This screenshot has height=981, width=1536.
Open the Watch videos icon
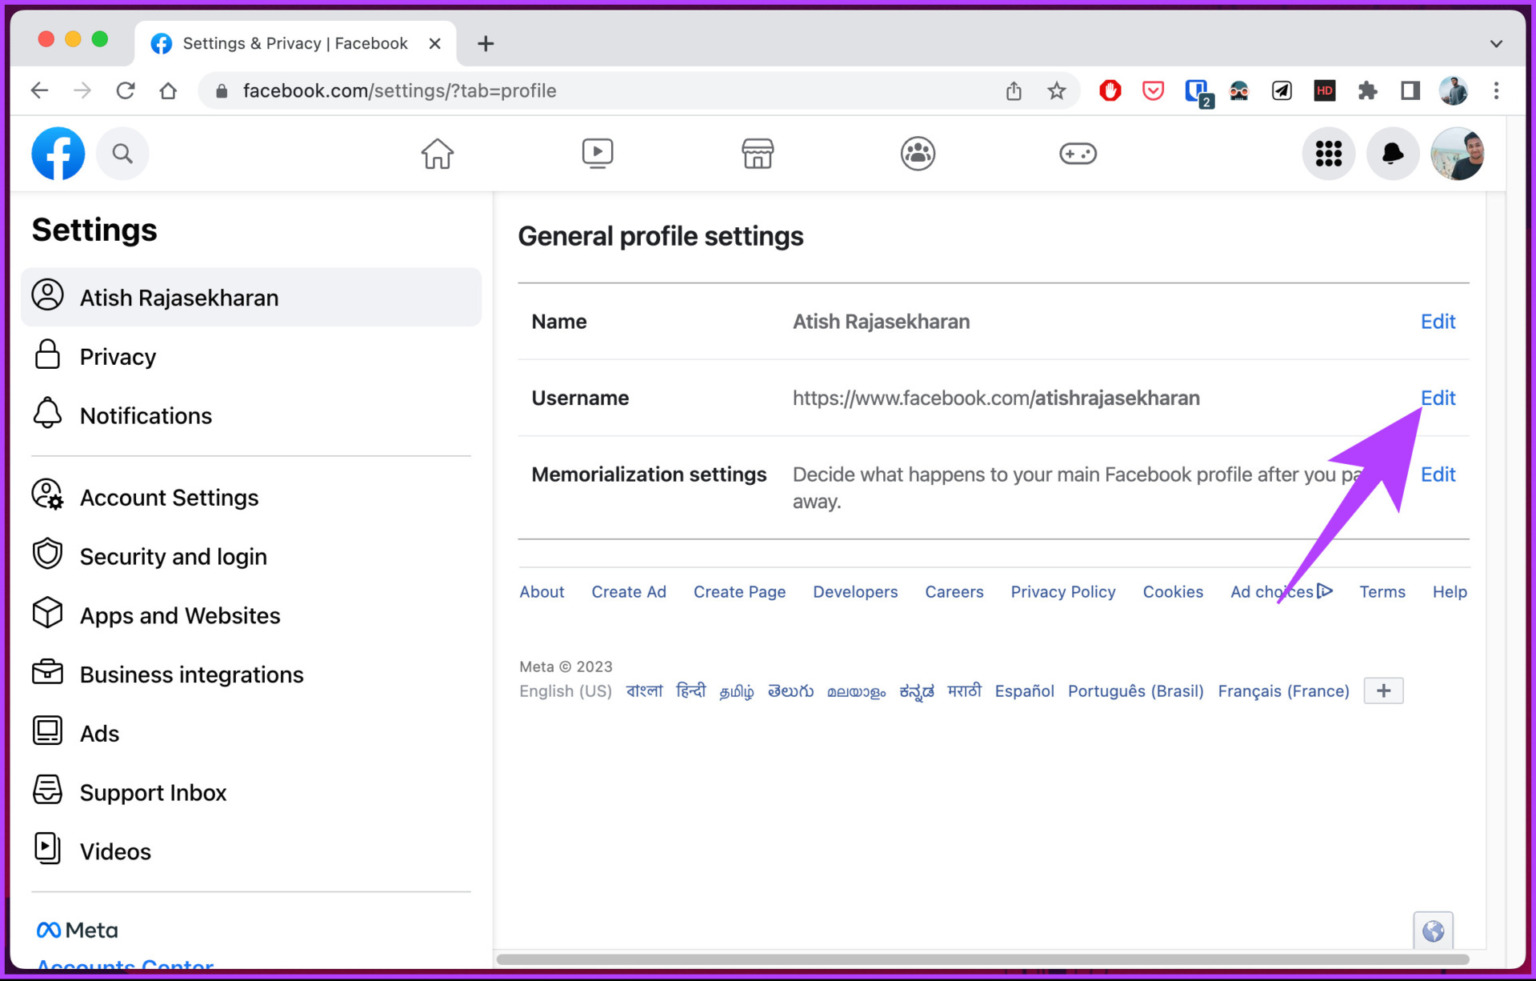pos(597,153)
